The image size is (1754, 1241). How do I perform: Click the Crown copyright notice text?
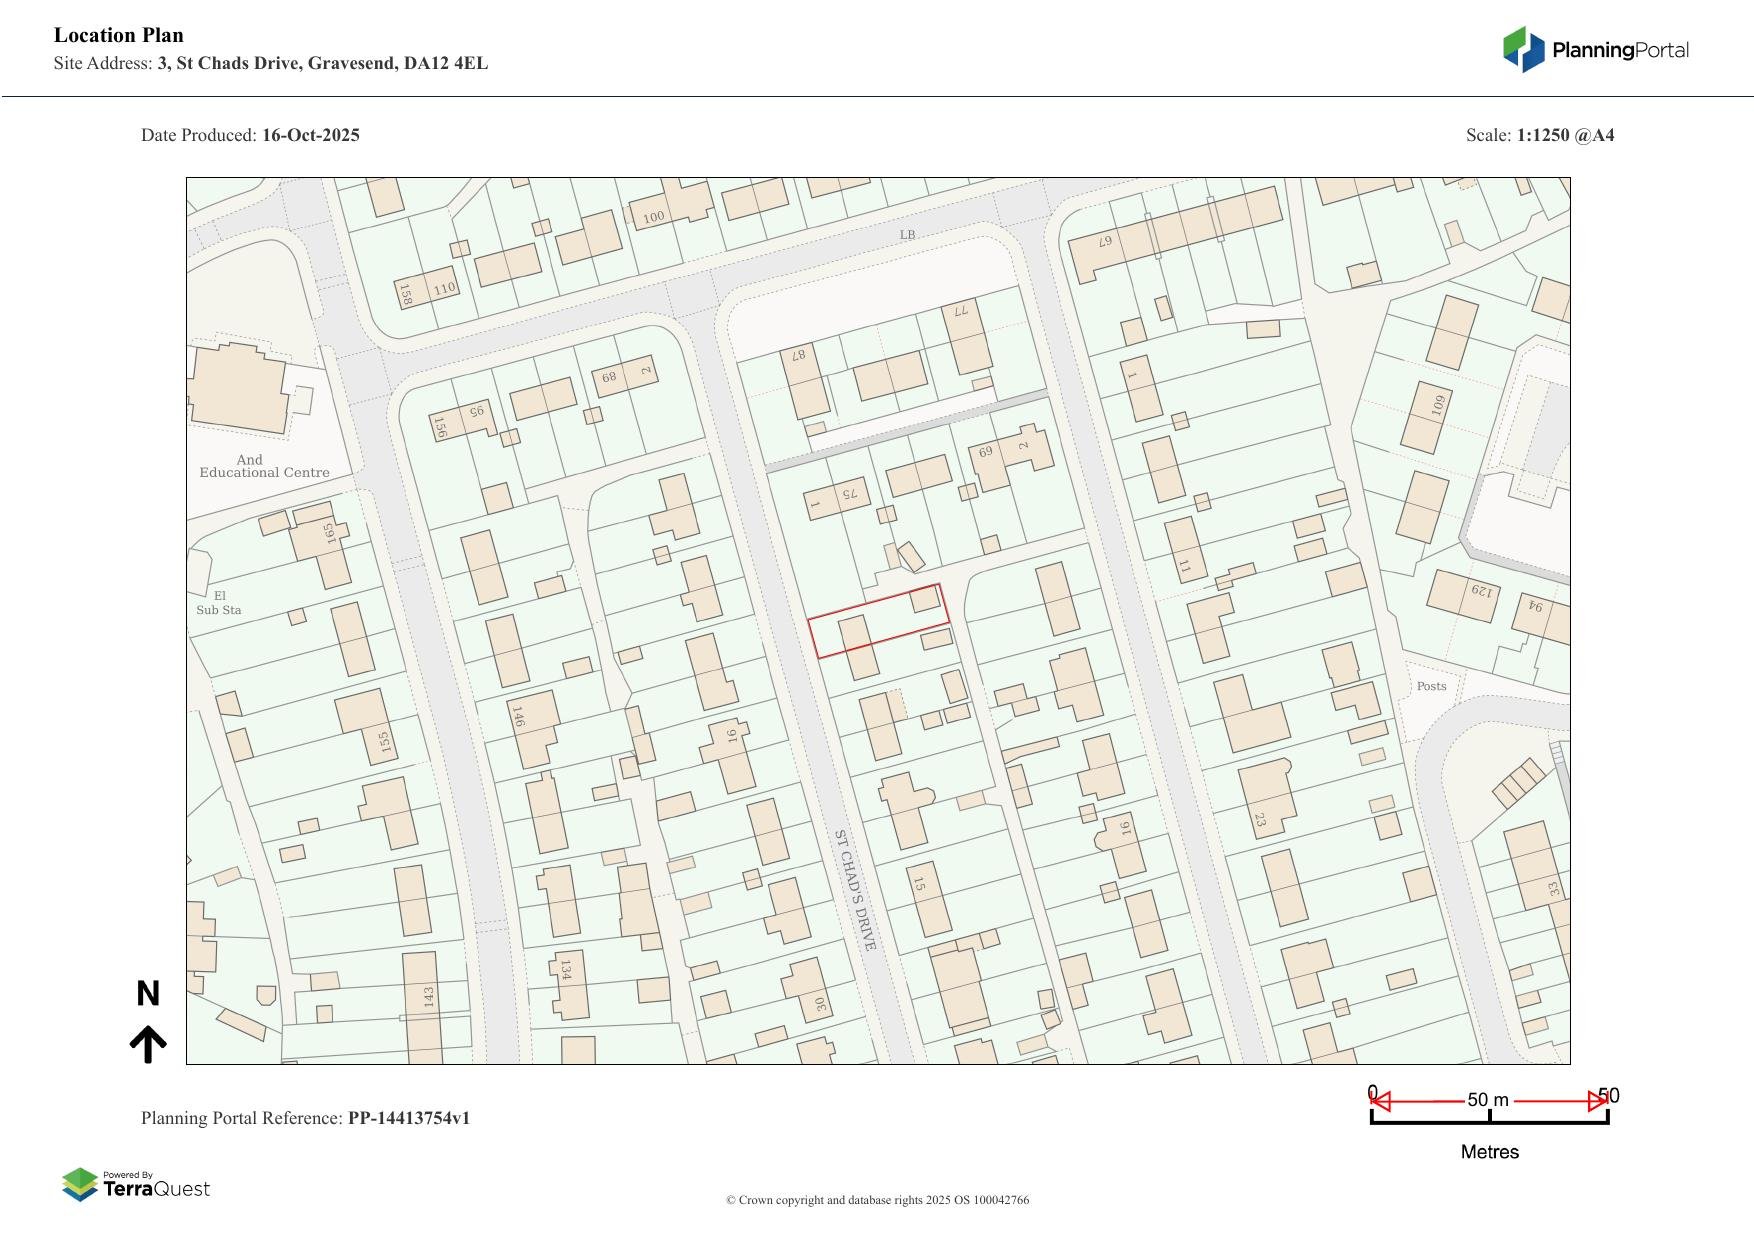pyautogui.click(x=877, y=1200)
